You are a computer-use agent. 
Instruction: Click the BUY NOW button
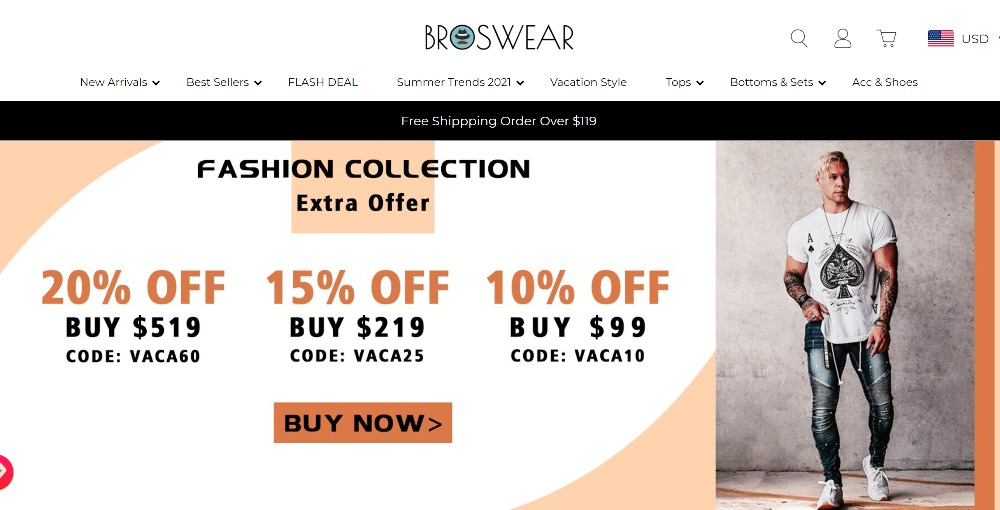(363, 423)
